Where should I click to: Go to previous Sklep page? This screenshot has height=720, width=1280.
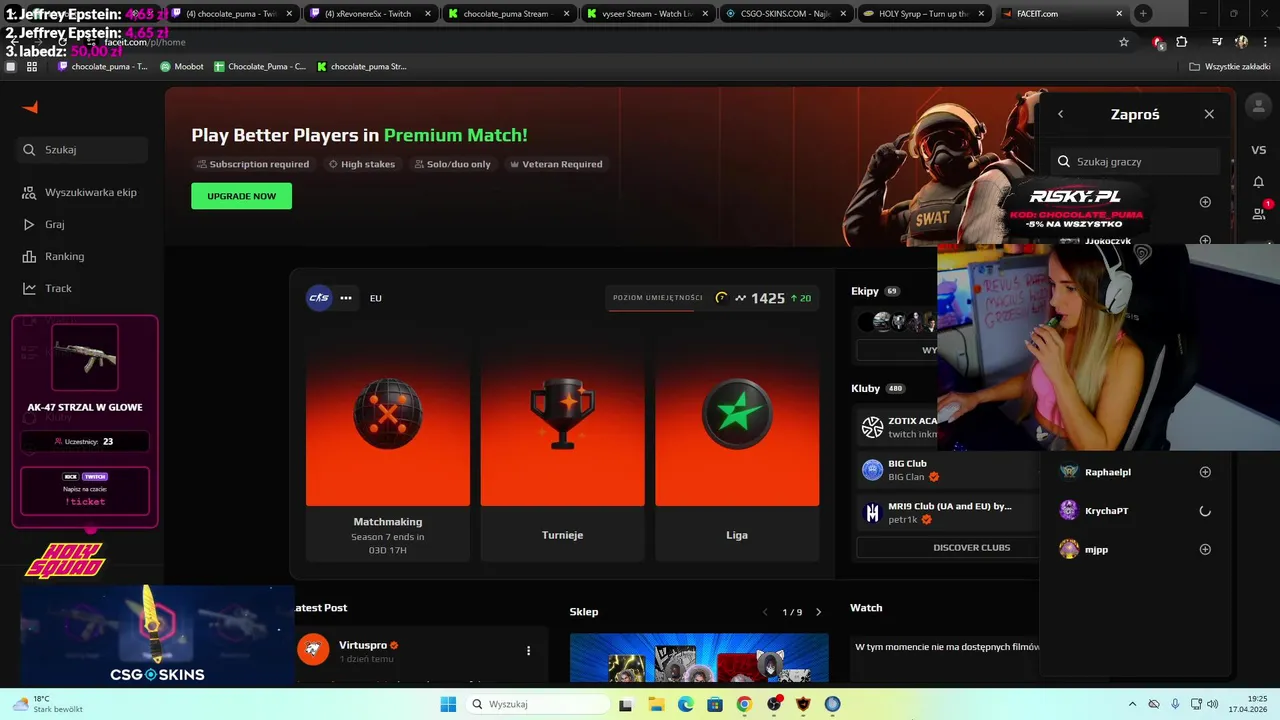765,612
